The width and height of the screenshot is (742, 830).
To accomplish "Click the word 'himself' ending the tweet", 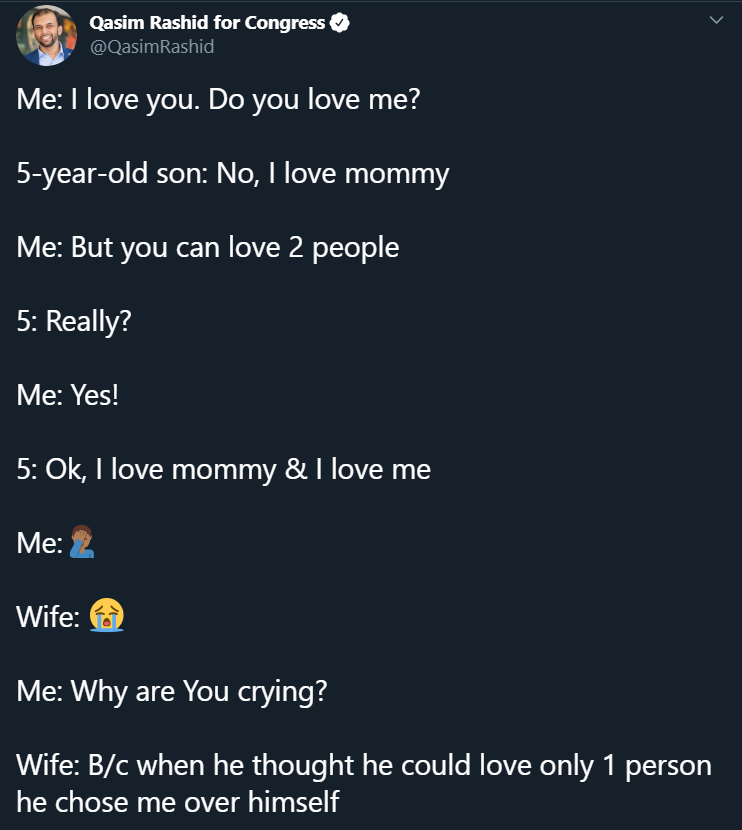I will 293,802.
